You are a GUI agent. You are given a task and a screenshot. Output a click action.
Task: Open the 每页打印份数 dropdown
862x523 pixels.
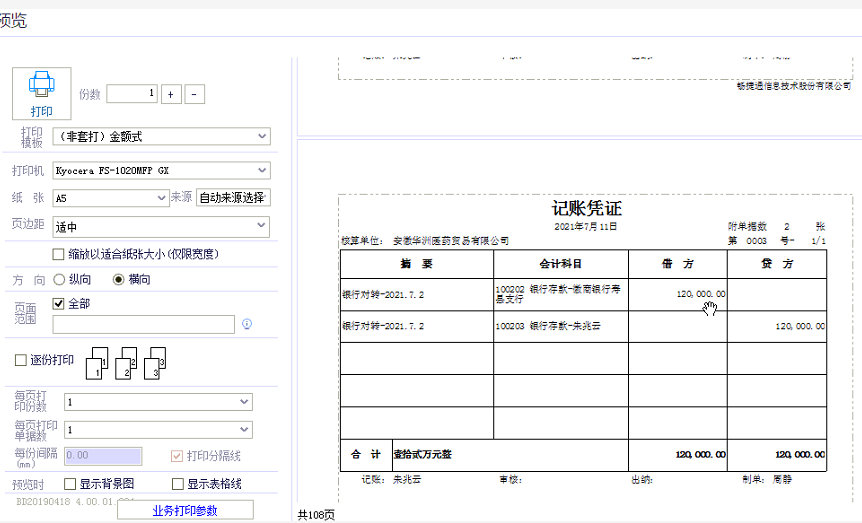tap(158, 402)
